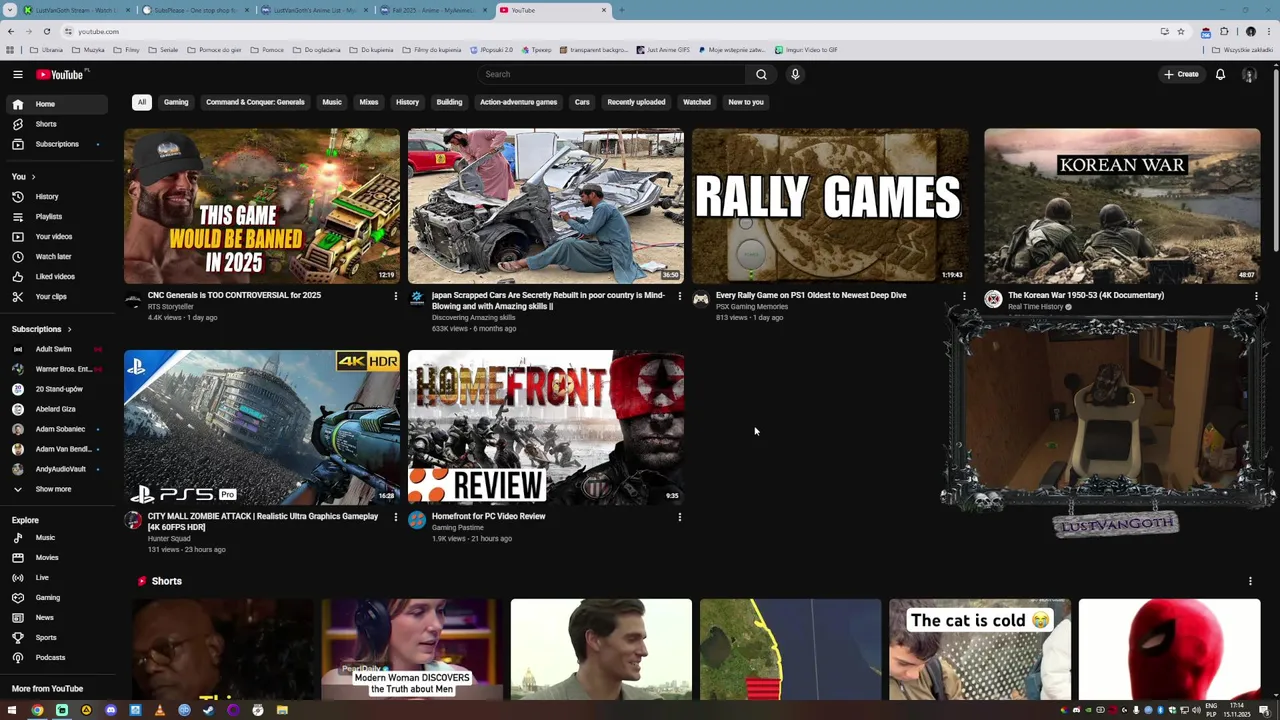Play the Korean War documentary thumbnail
The image size is (1280, 720).
click(x=1122, y=206)
